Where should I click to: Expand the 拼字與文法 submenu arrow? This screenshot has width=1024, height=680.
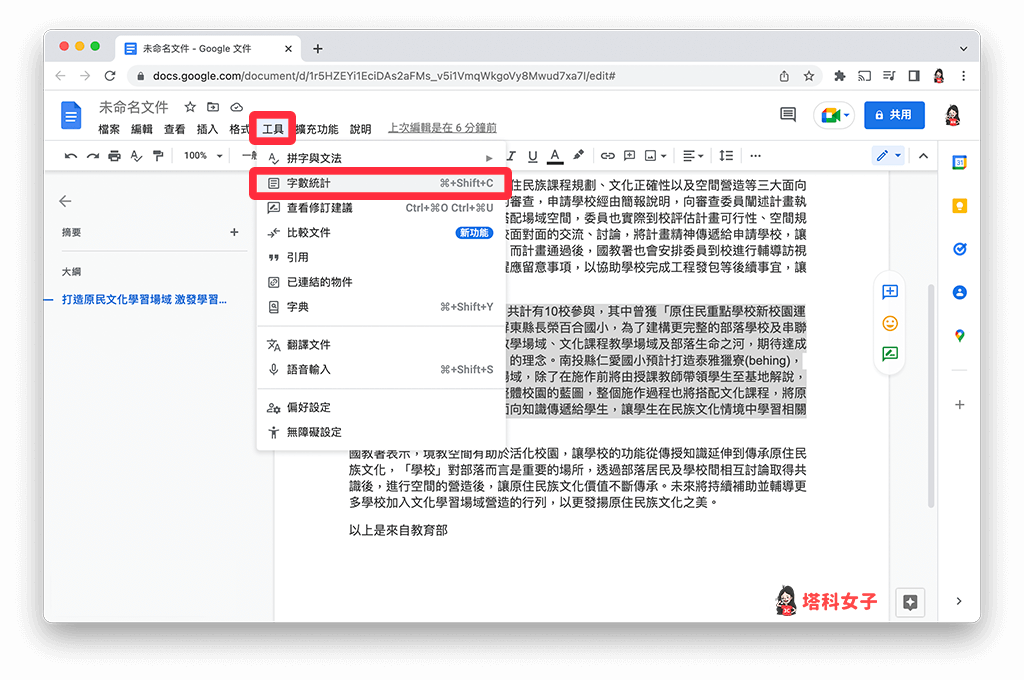coord(489,156)
